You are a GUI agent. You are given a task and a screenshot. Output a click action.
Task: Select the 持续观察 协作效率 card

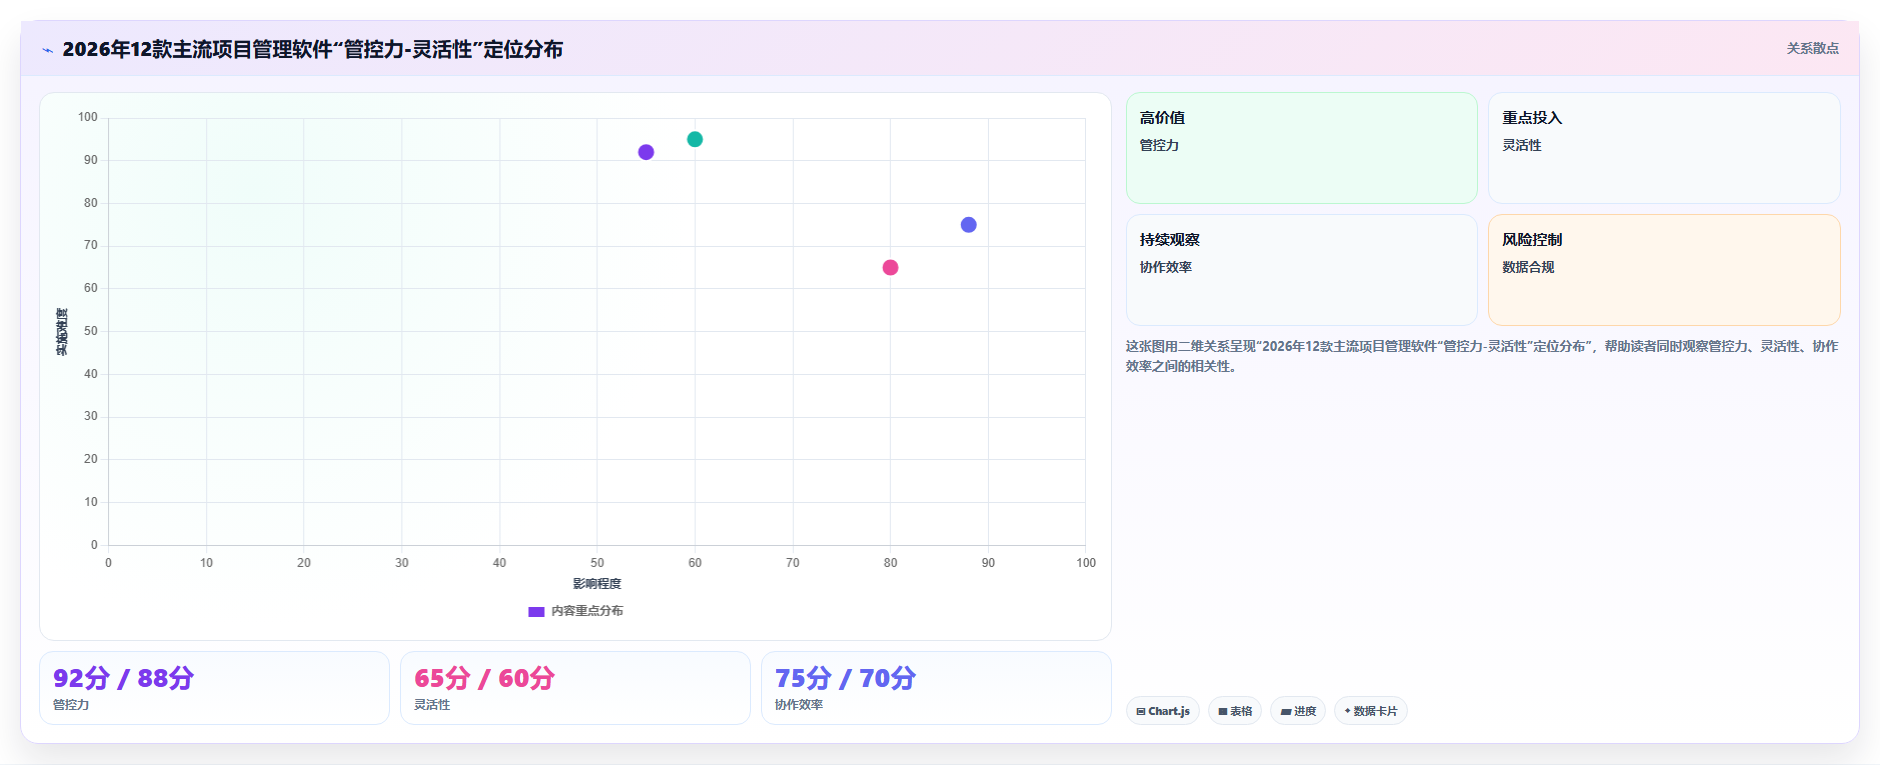pos(1301,270)
